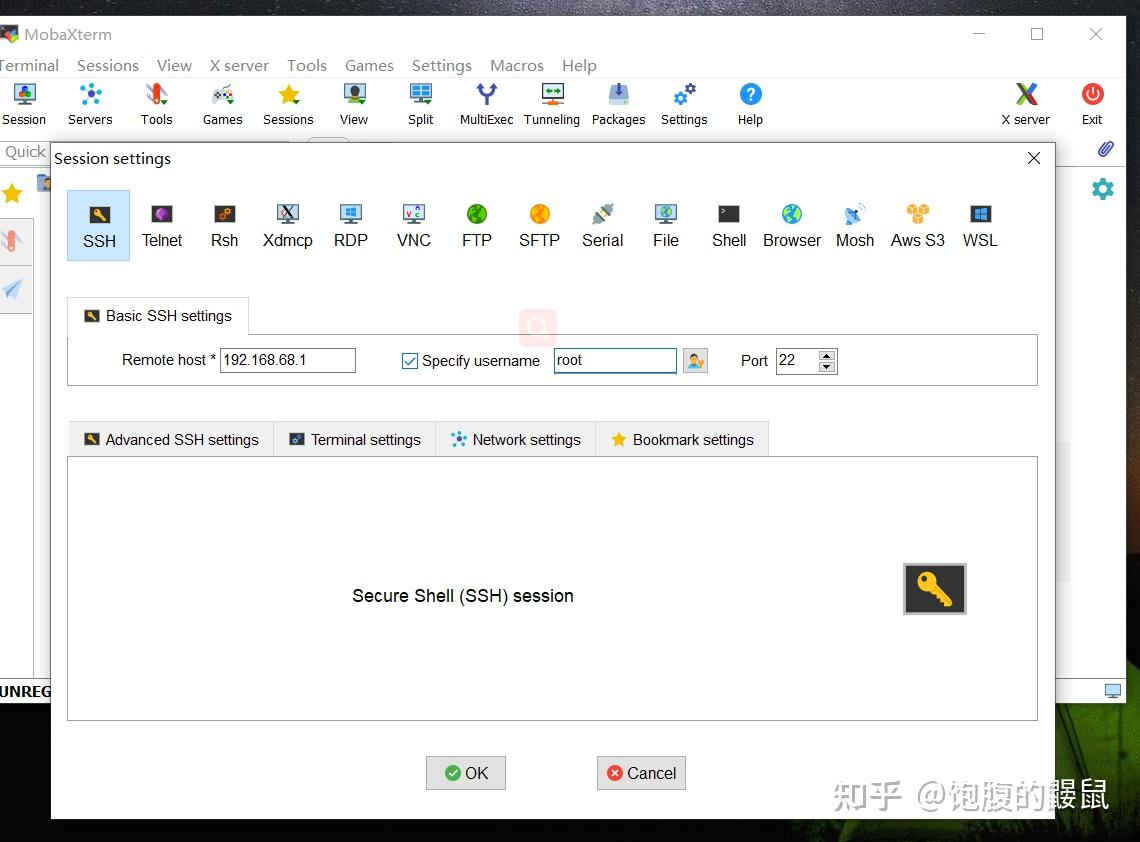Open the Help menu
This screenshot has width=1140, height=842.
(x=579, y=65)
